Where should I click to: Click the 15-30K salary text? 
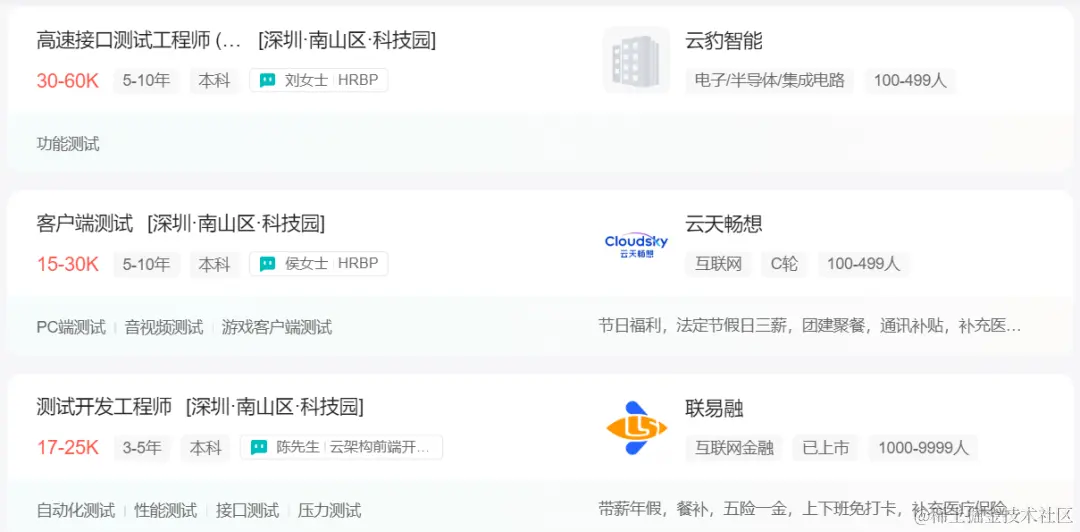pos(68,264)
